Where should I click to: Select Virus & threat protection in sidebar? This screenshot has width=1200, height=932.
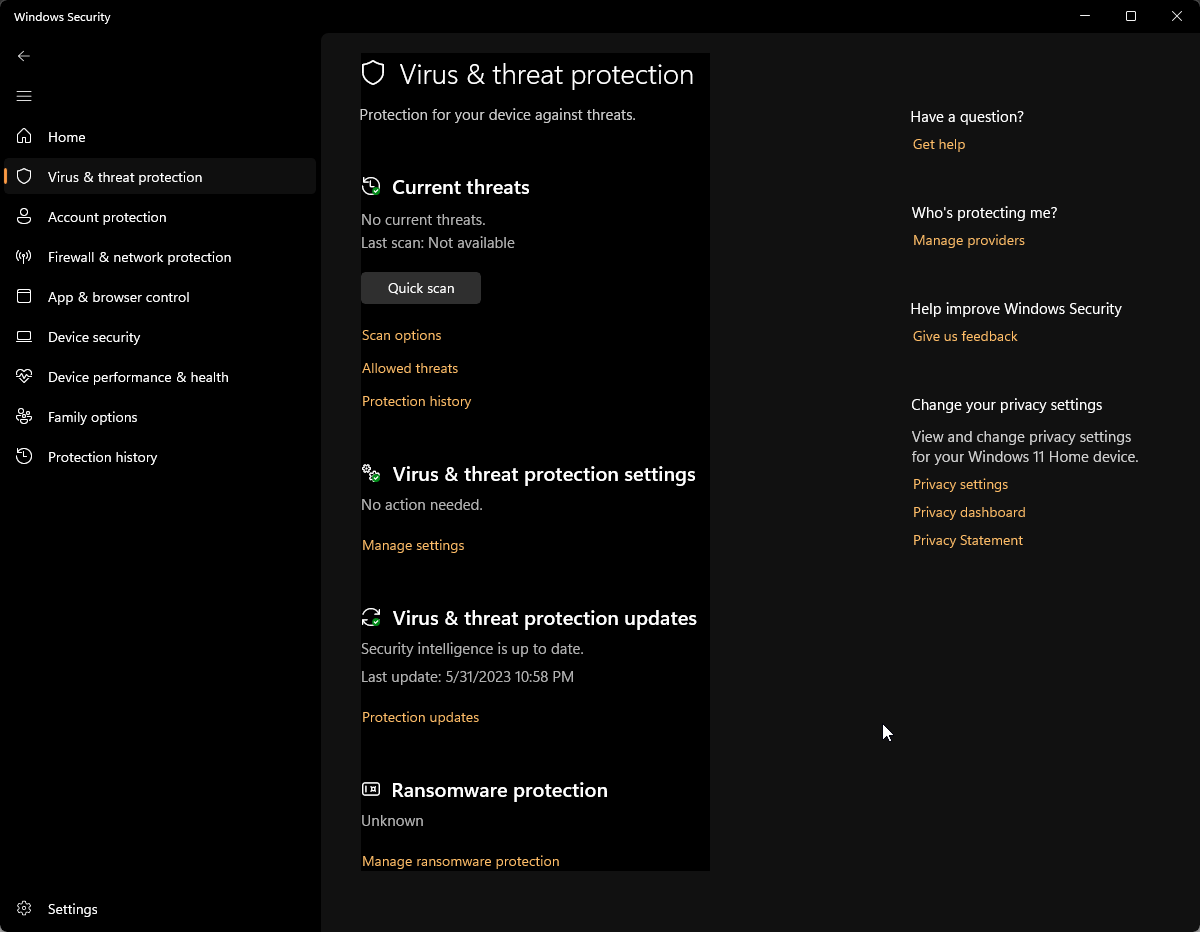point(125,177)
